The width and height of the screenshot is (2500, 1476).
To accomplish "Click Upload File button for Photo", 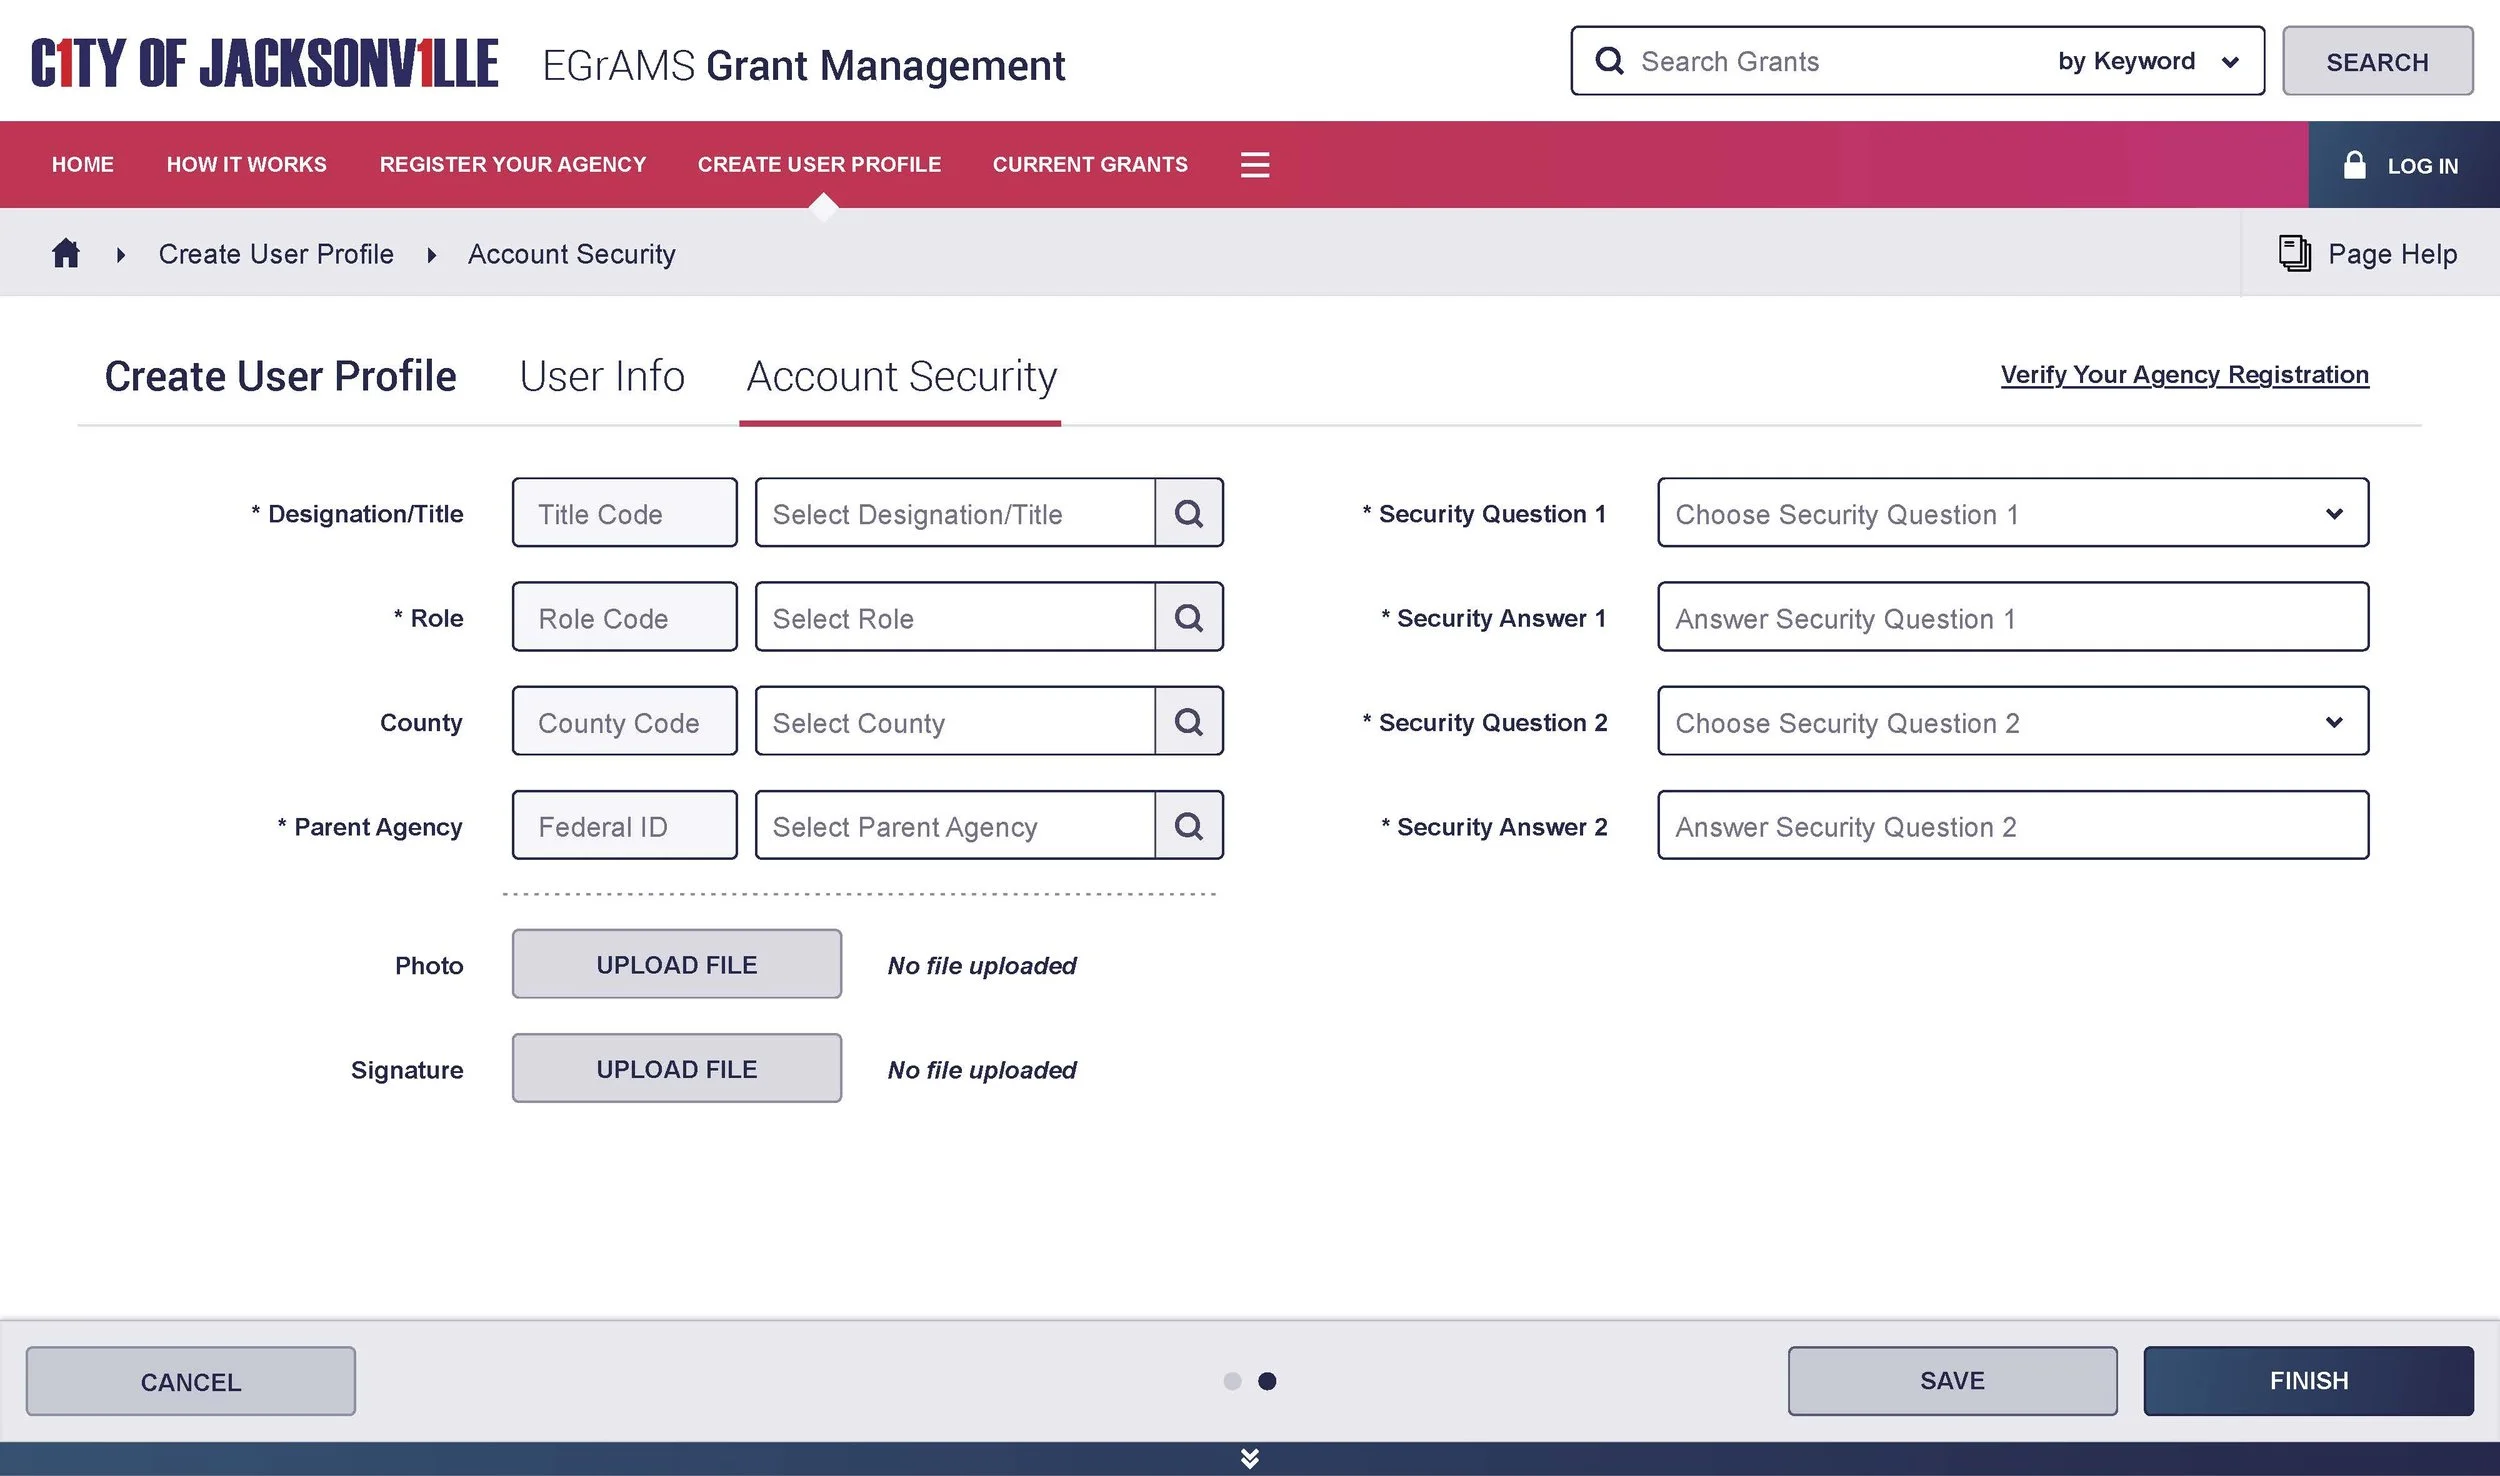I will click(676, 965).
